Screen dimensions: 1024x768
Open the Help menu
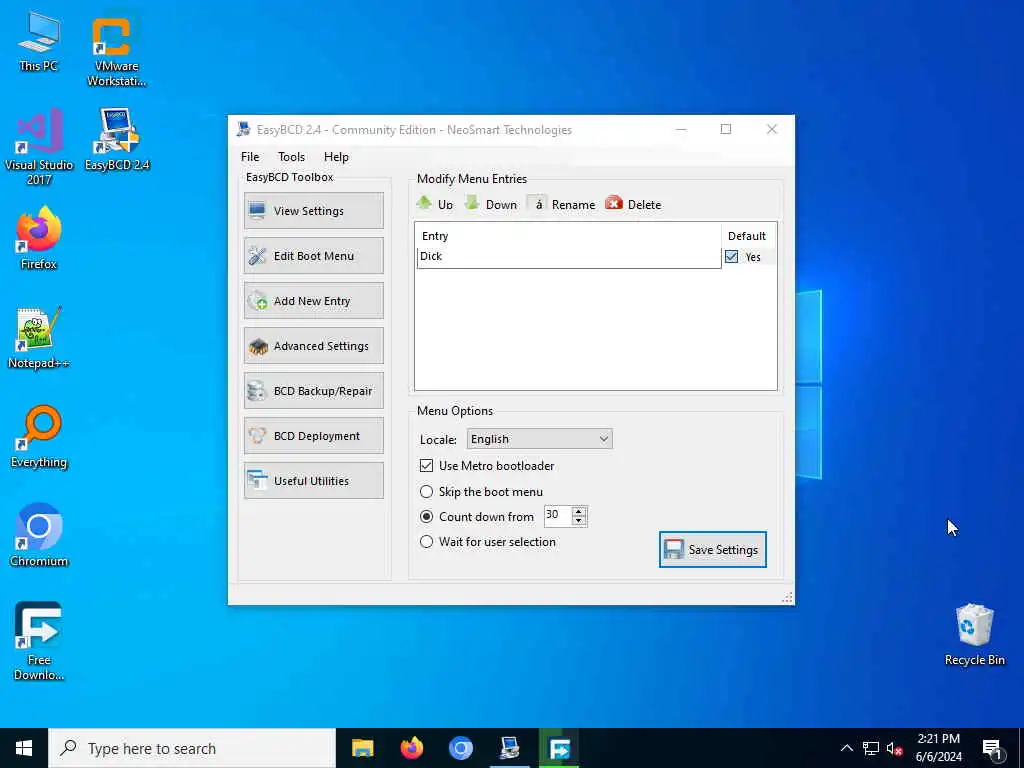click(x=336, y=157)
